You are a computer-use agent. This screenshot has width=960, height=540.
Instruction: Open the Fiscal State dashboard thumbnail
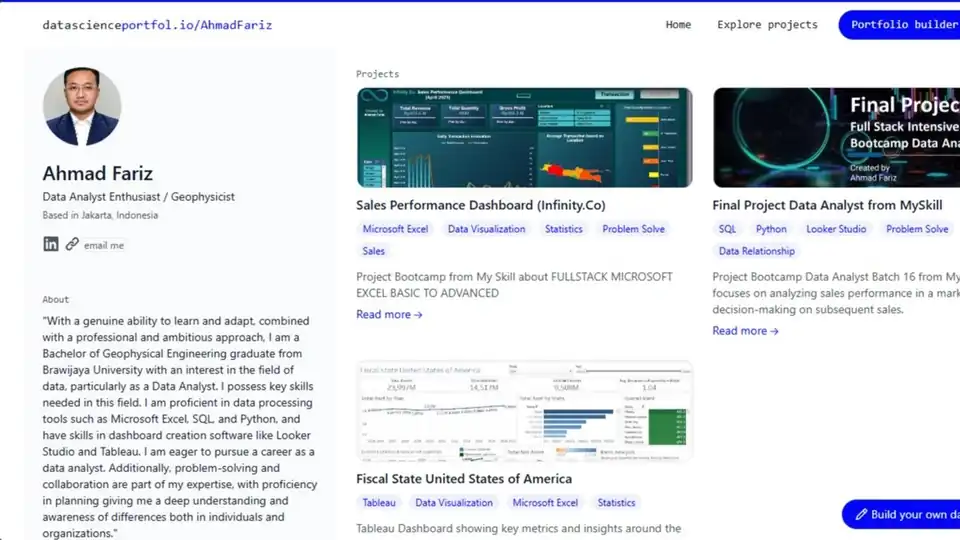[x=525, y=411]
